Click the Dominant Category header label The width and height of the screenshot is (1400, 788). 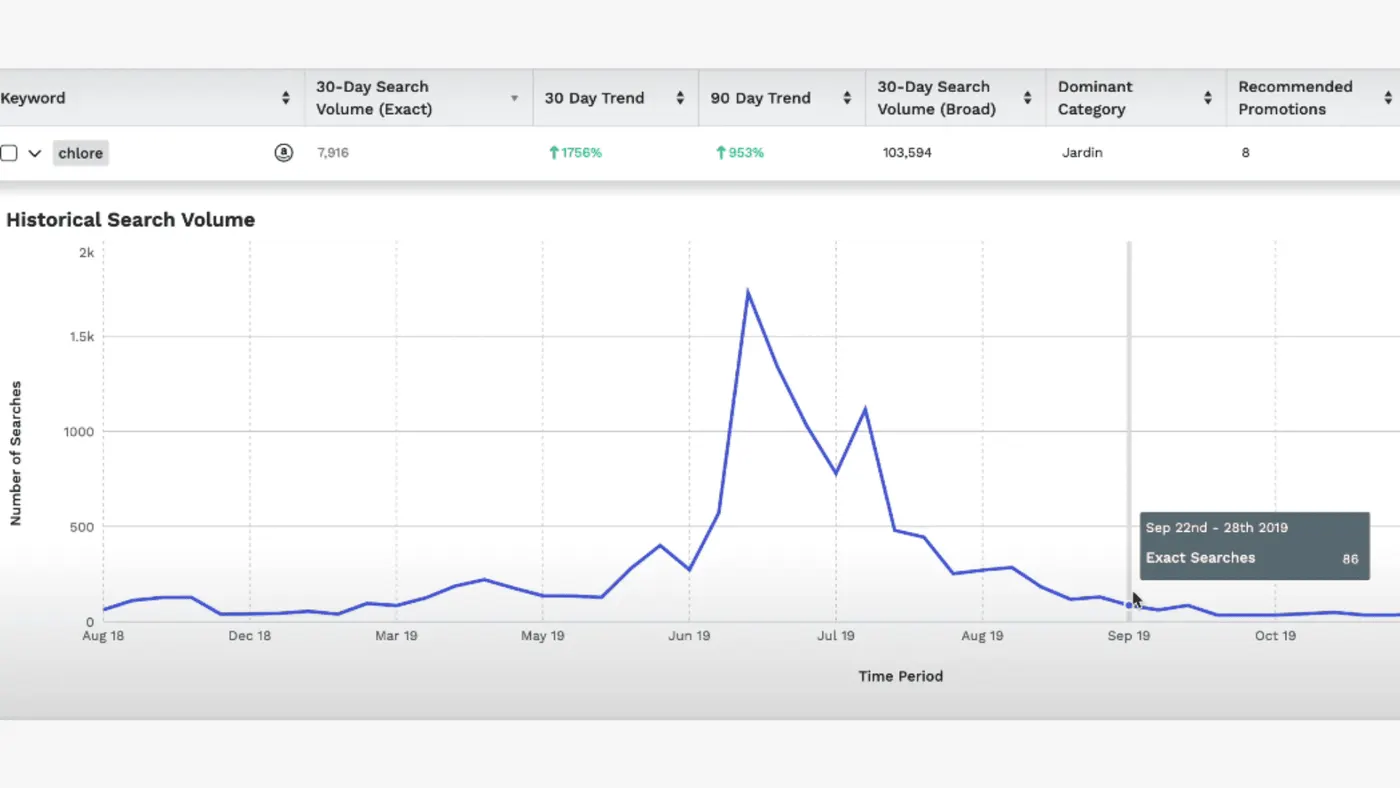1095,98
